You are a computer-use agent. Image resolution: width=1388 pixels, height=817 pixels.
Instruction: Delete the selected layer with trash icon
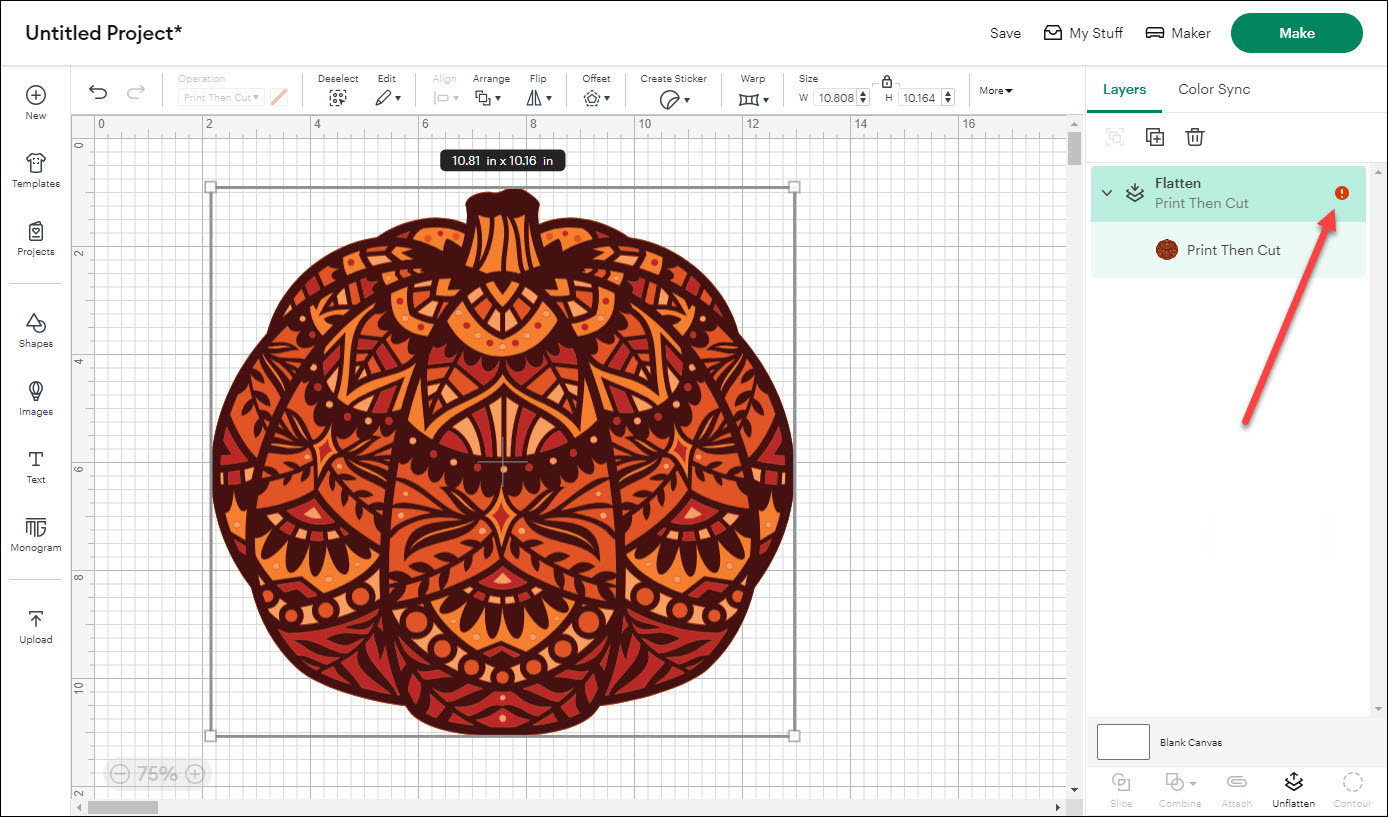point(1195,137)
